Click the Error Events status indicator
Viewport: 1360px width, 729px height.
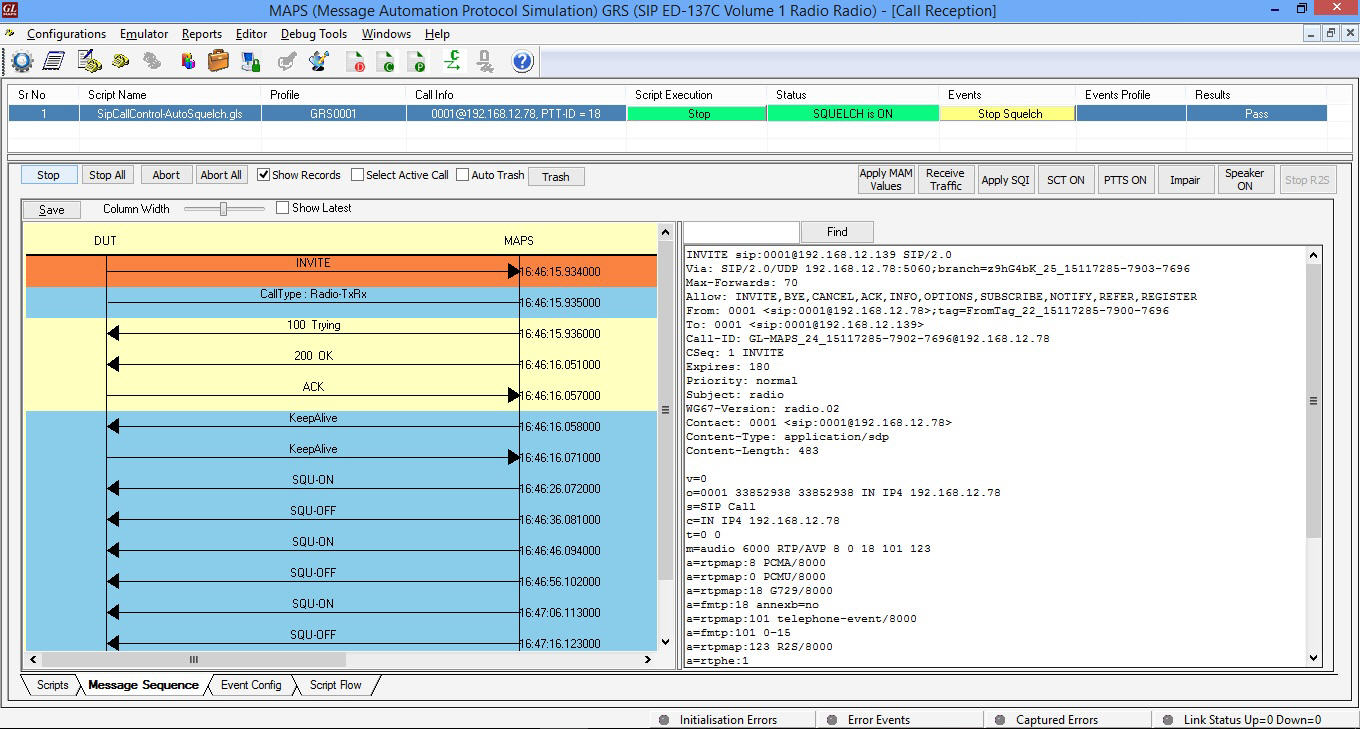point(832,720)
